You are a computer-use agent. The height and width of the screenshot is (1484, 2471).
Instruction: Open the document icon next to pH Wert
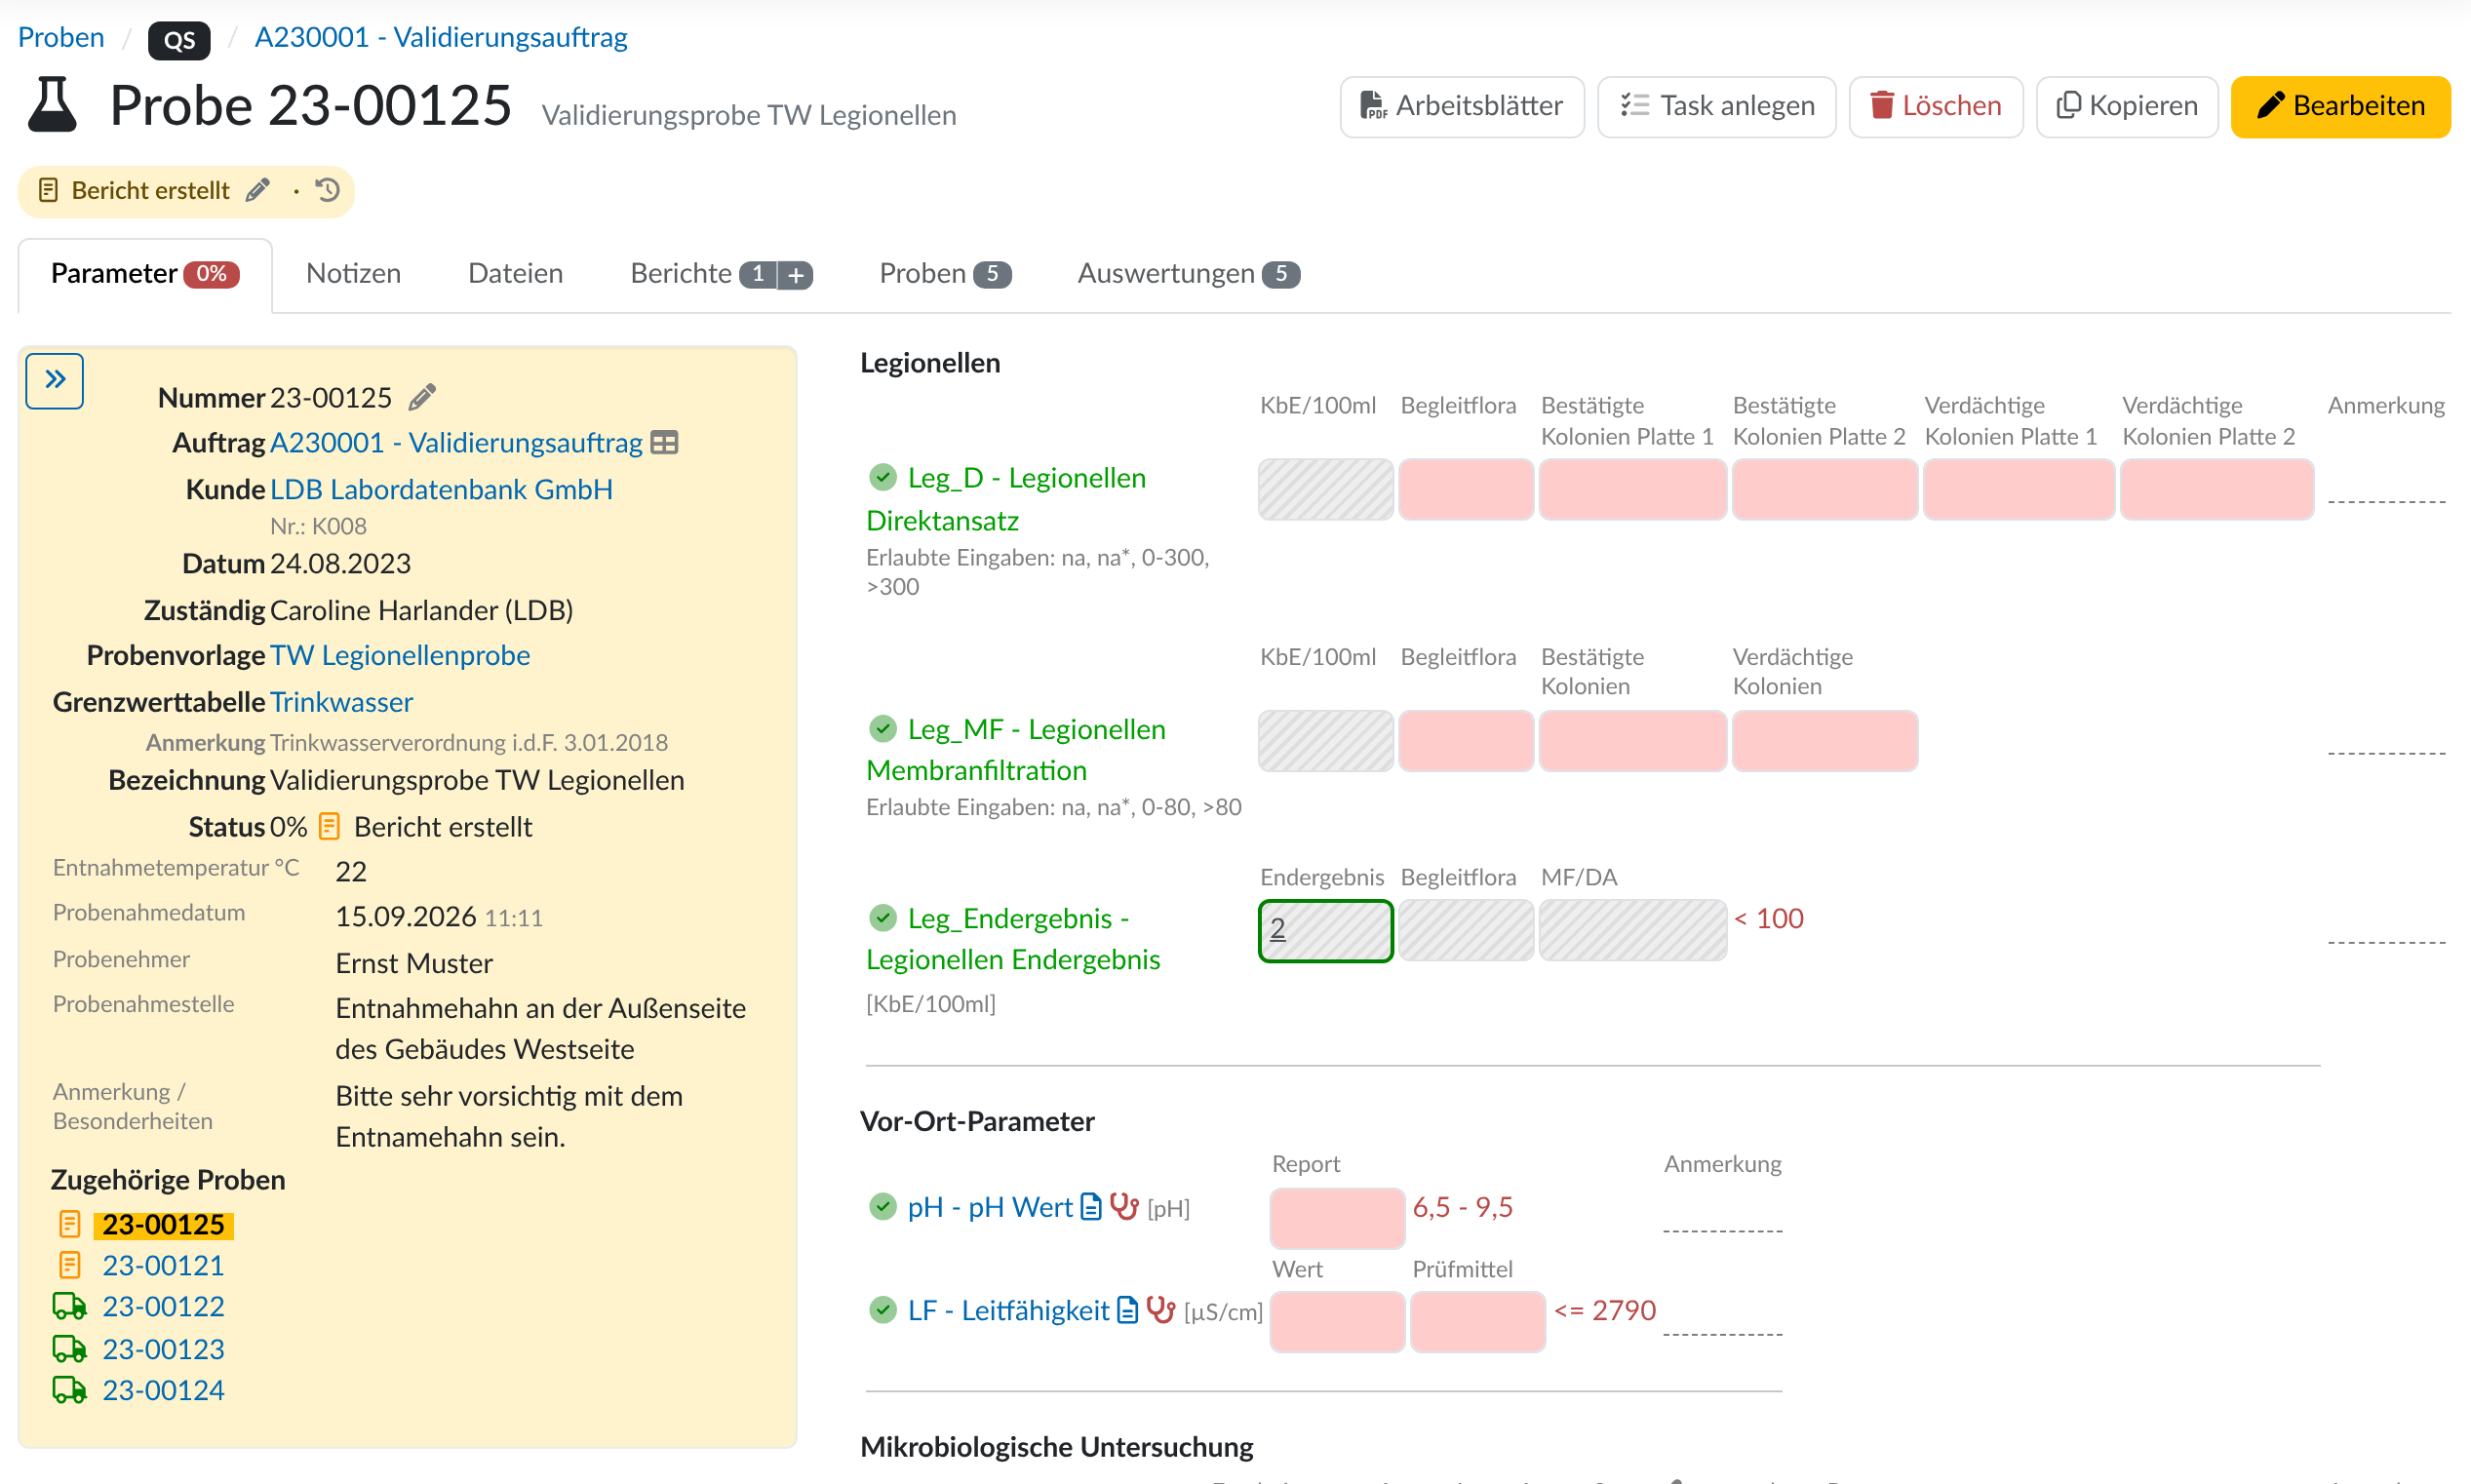pos(1092,1207)
